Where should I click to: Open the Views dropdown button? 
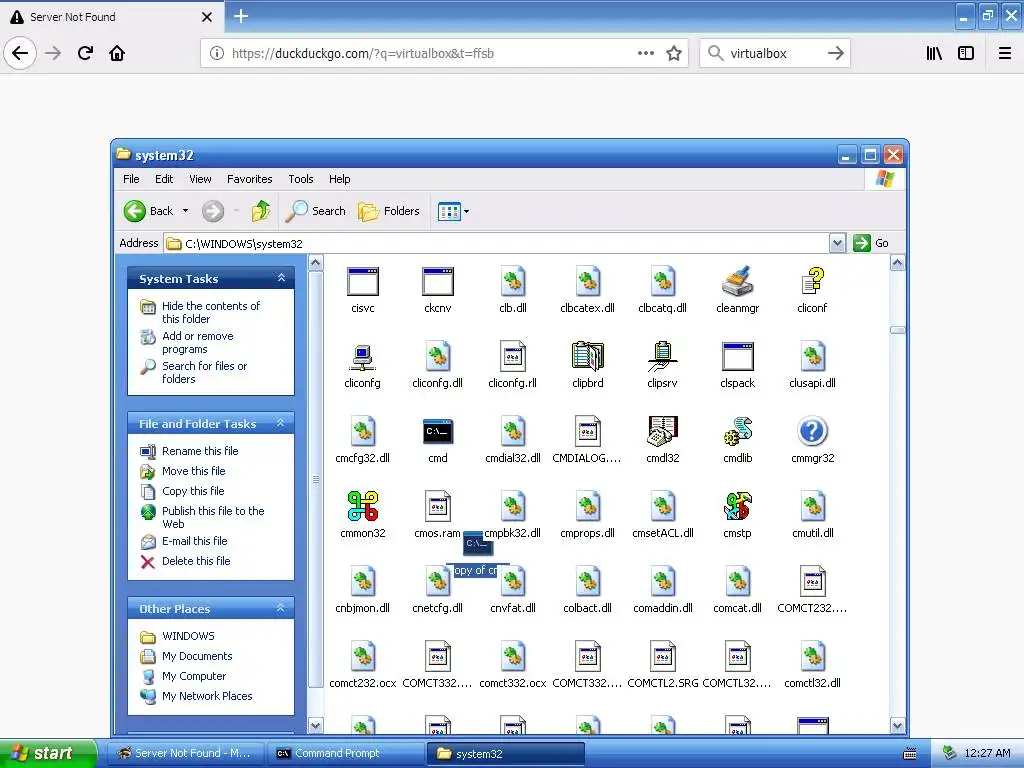point(453,211)
